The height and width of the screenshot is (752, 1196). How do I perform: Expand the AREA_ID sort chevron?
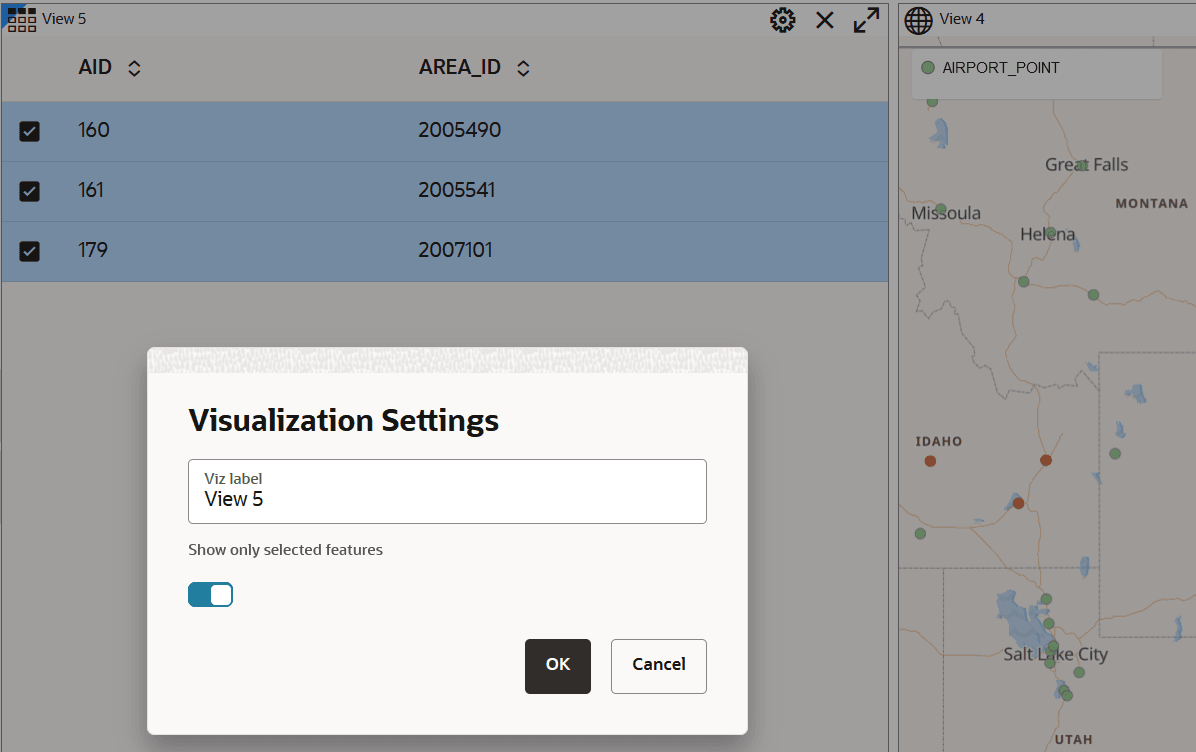pos(522,67)
